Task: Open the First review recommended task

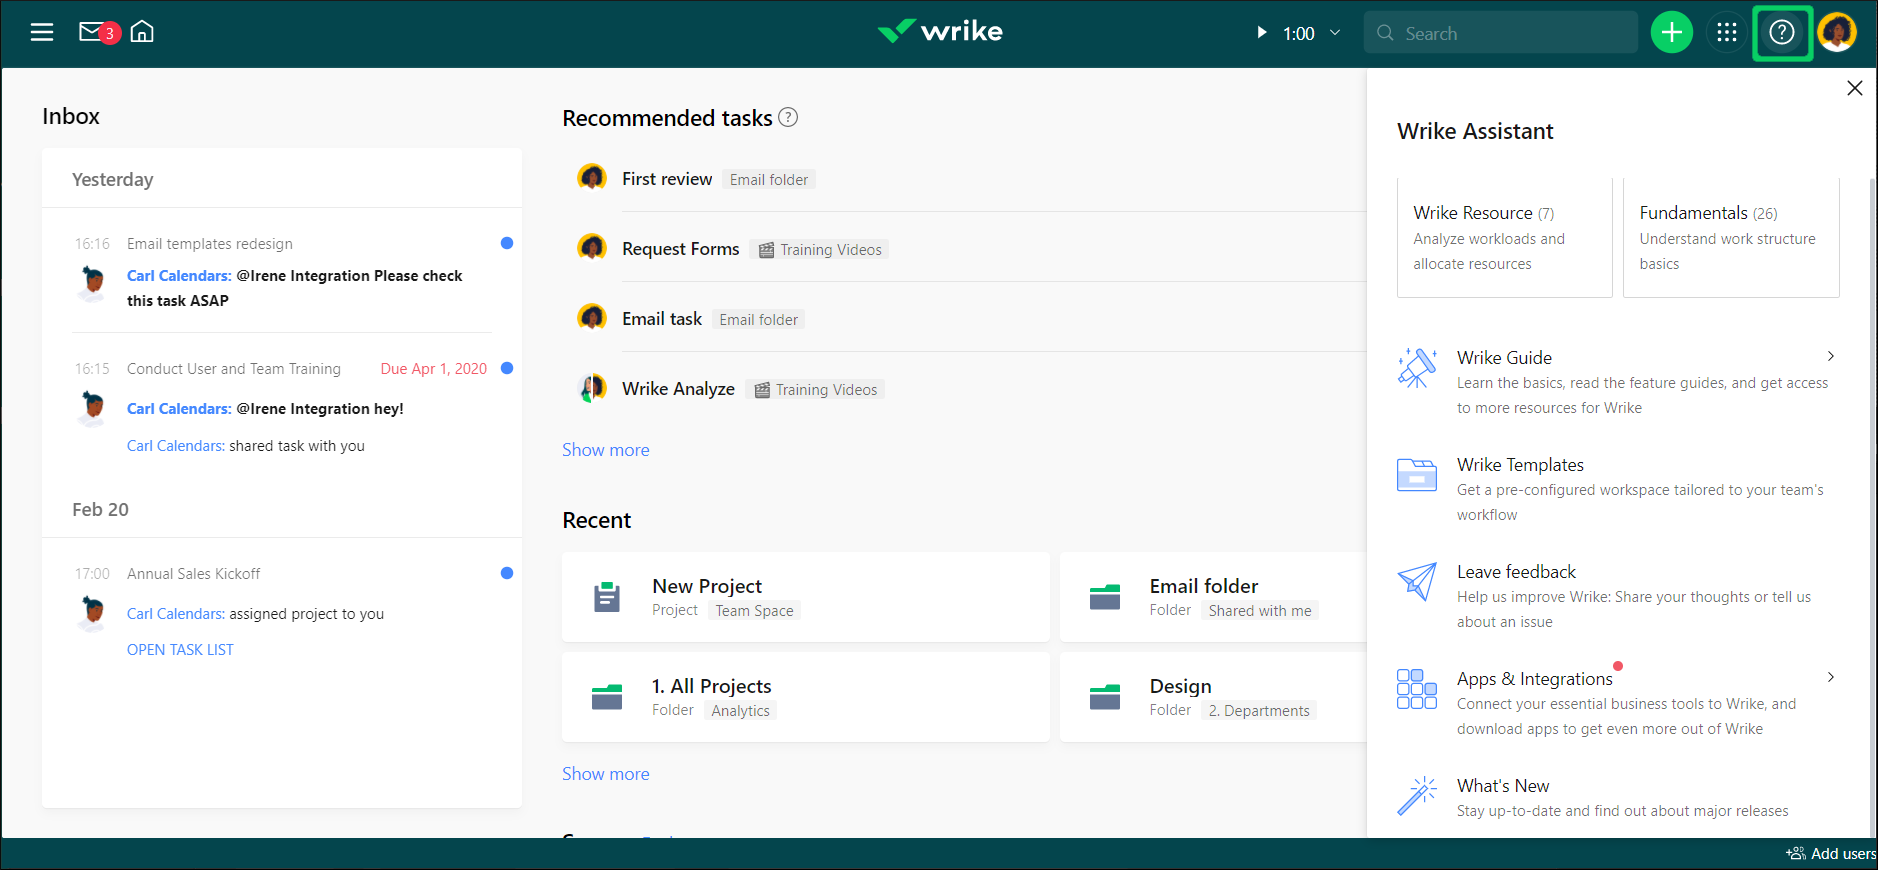Action: (667, 179)
